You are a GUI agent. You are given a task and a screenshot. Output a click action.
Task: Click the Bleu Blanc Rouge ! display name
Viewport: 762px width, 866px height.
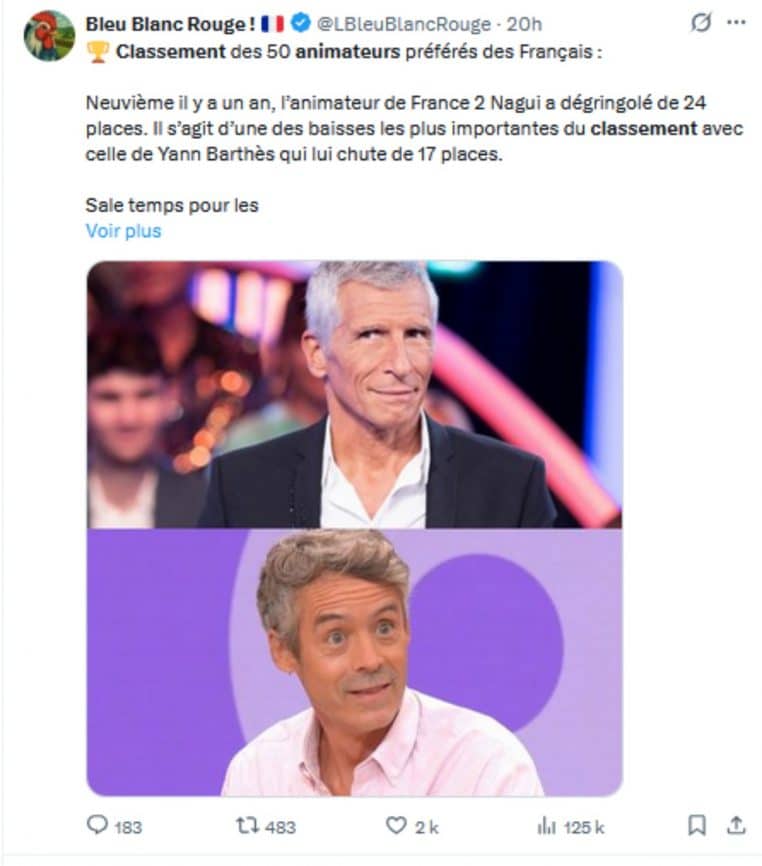tap(171, 24)
